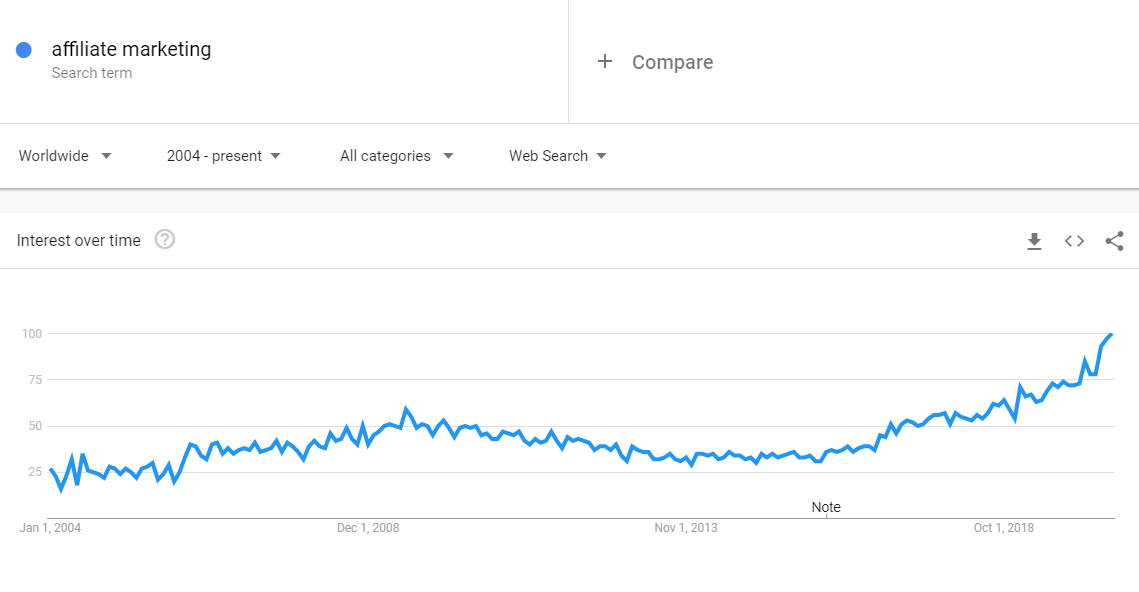Open the Web Search type dropdown
This screenshot has width=1139, height=592.
(x=557, y=156)
